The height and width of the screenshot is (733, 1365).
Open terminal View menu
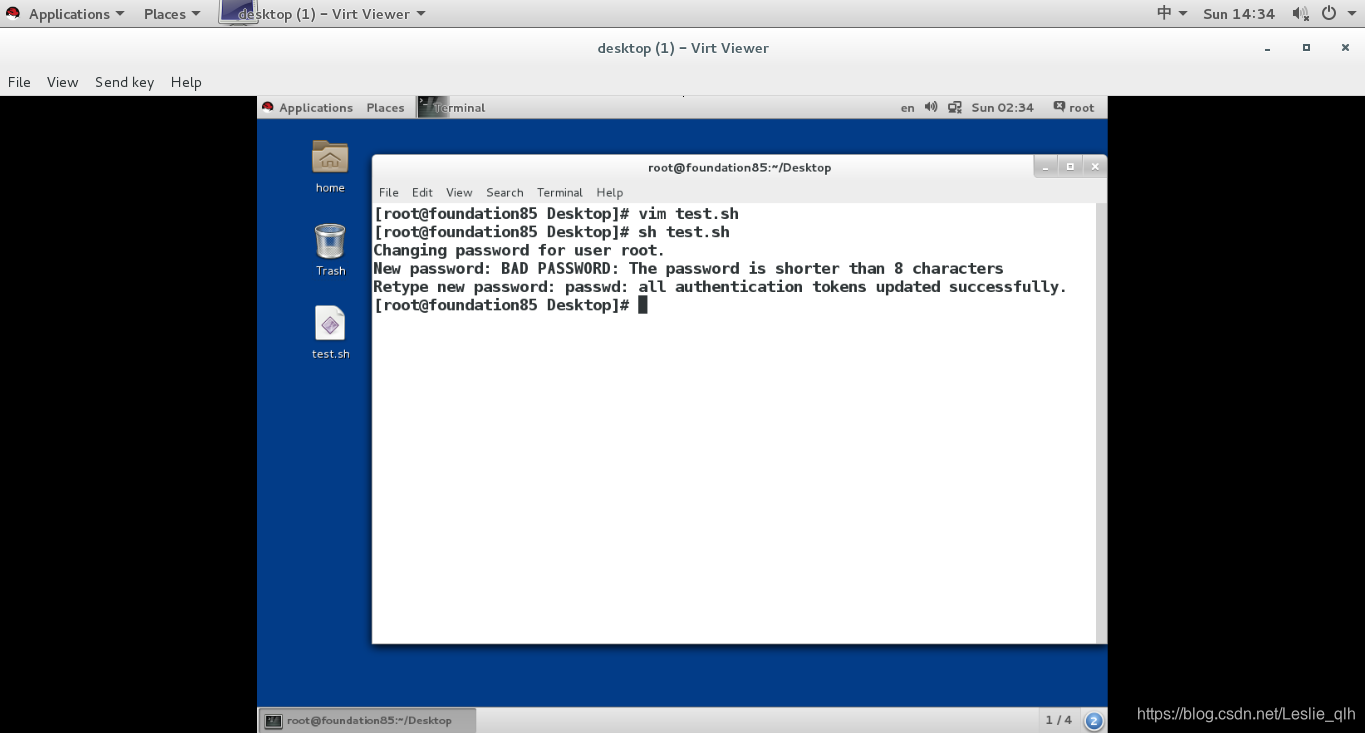point(459,192)
